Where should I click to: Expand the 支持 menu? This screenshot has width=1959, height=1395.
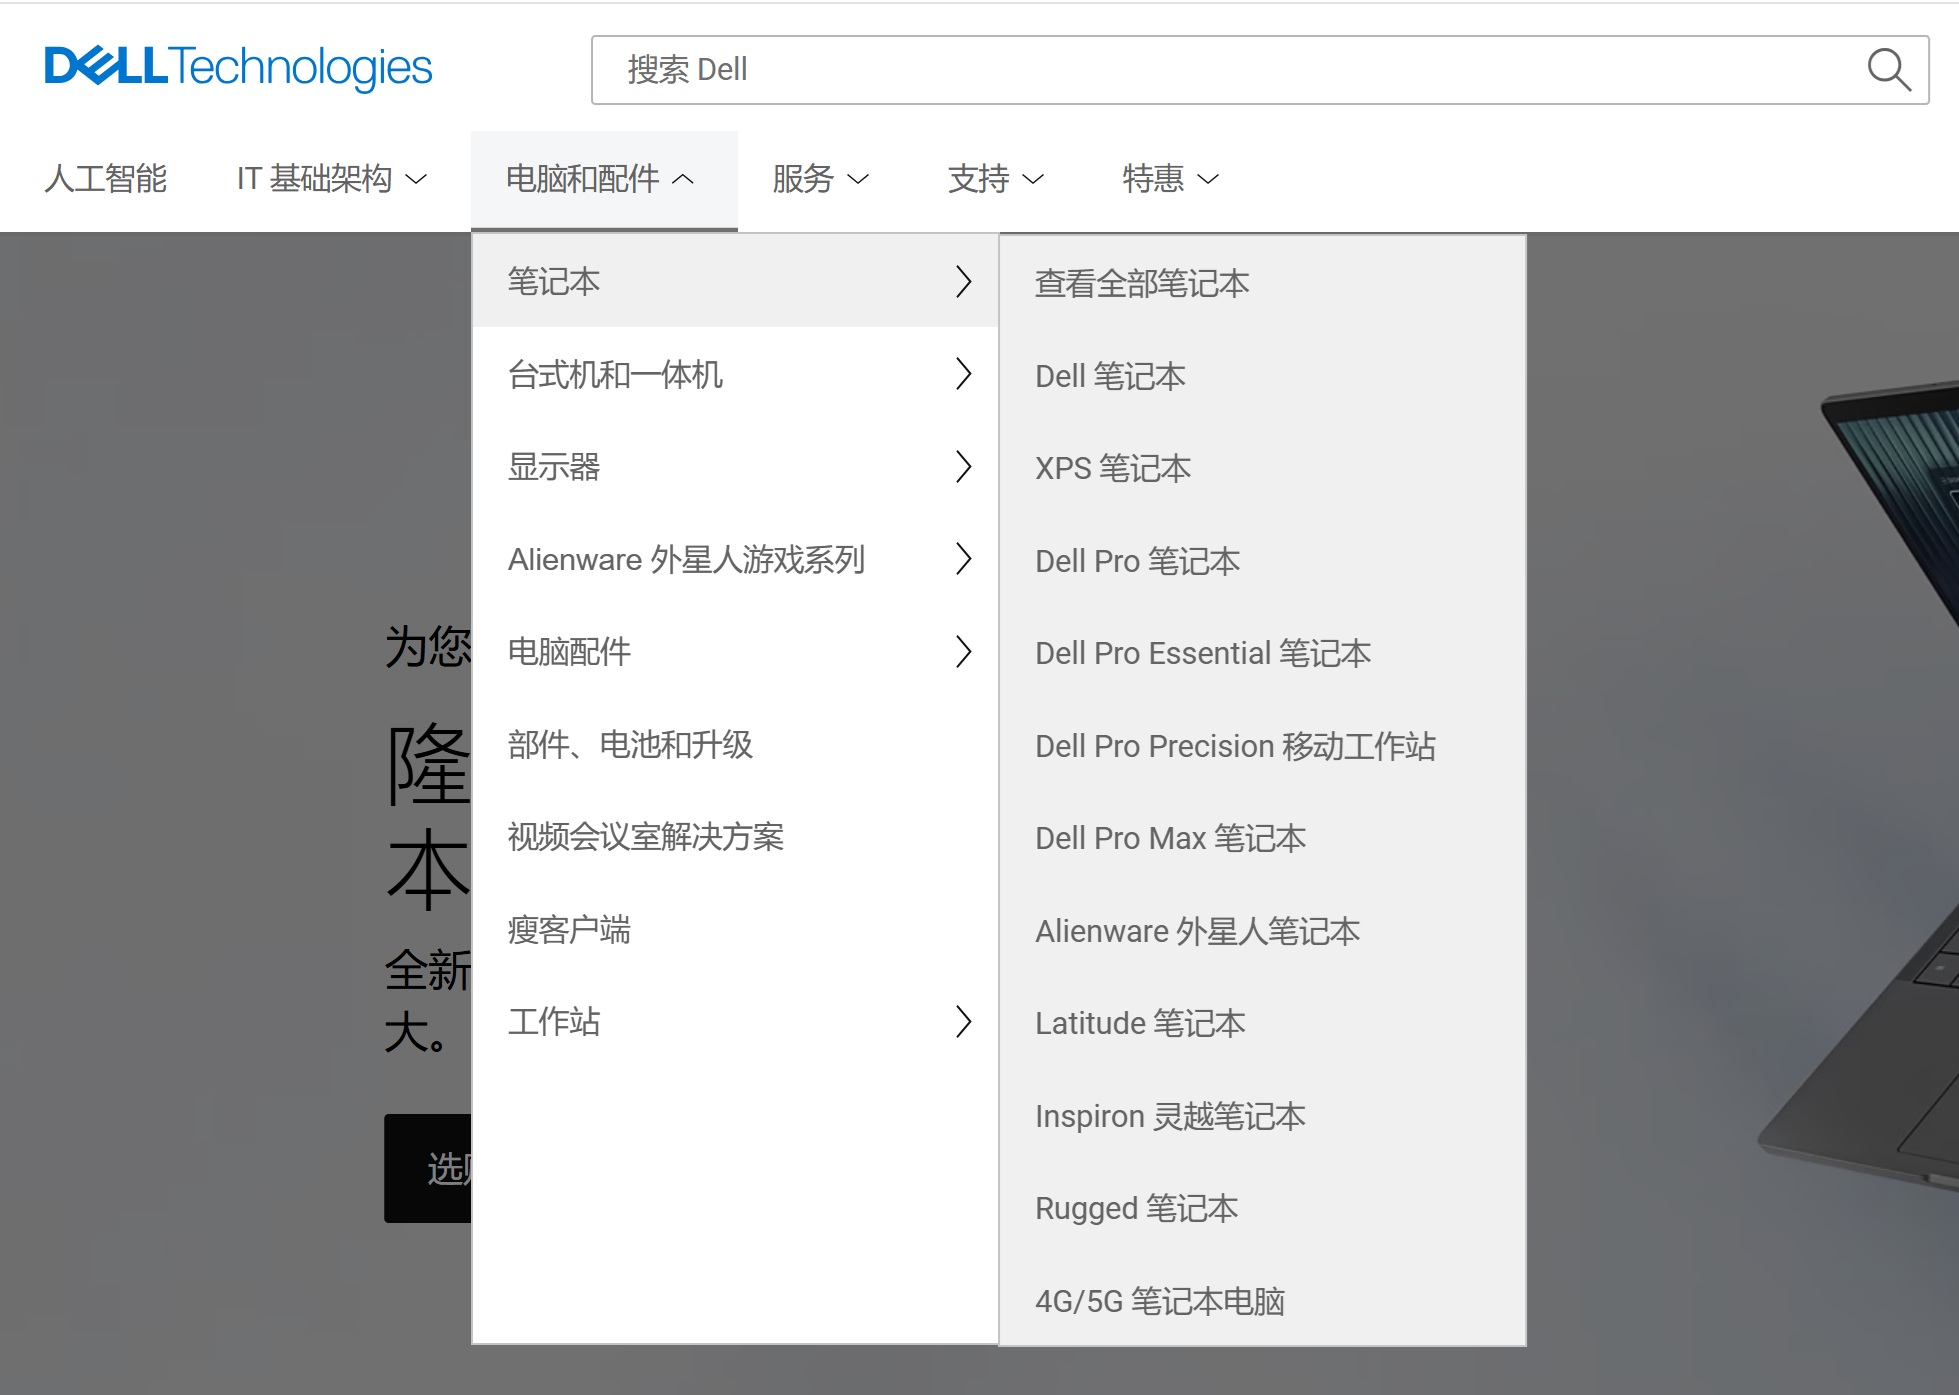(x=996, y=179)
